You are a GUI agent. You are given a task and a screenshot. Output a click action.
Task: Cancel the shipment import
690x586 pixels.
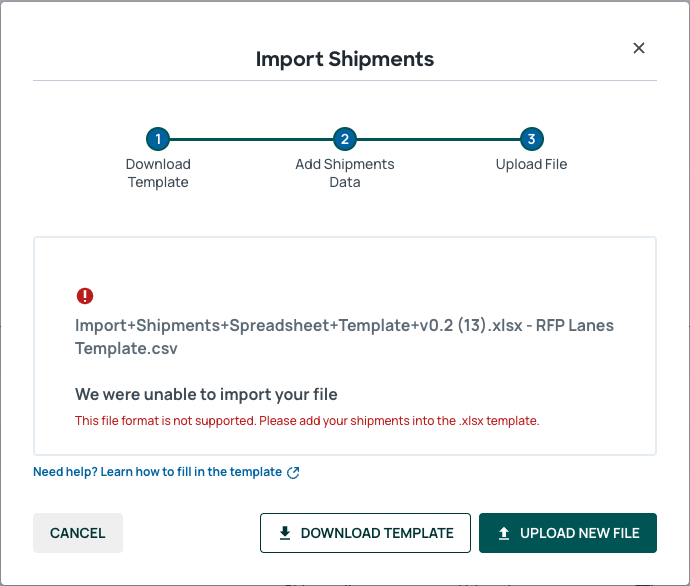tap(78, 533)
